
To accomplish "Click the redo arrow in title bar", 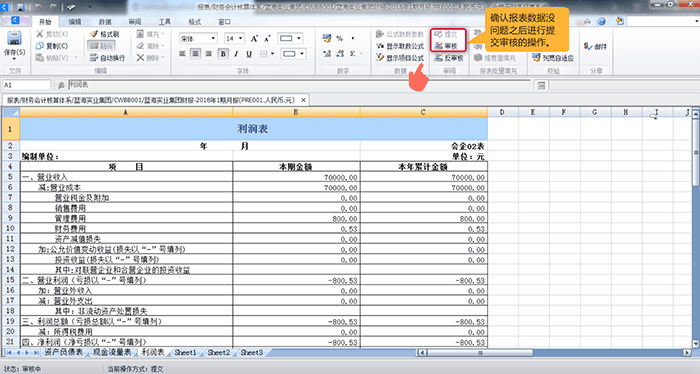I will point(54,7).
